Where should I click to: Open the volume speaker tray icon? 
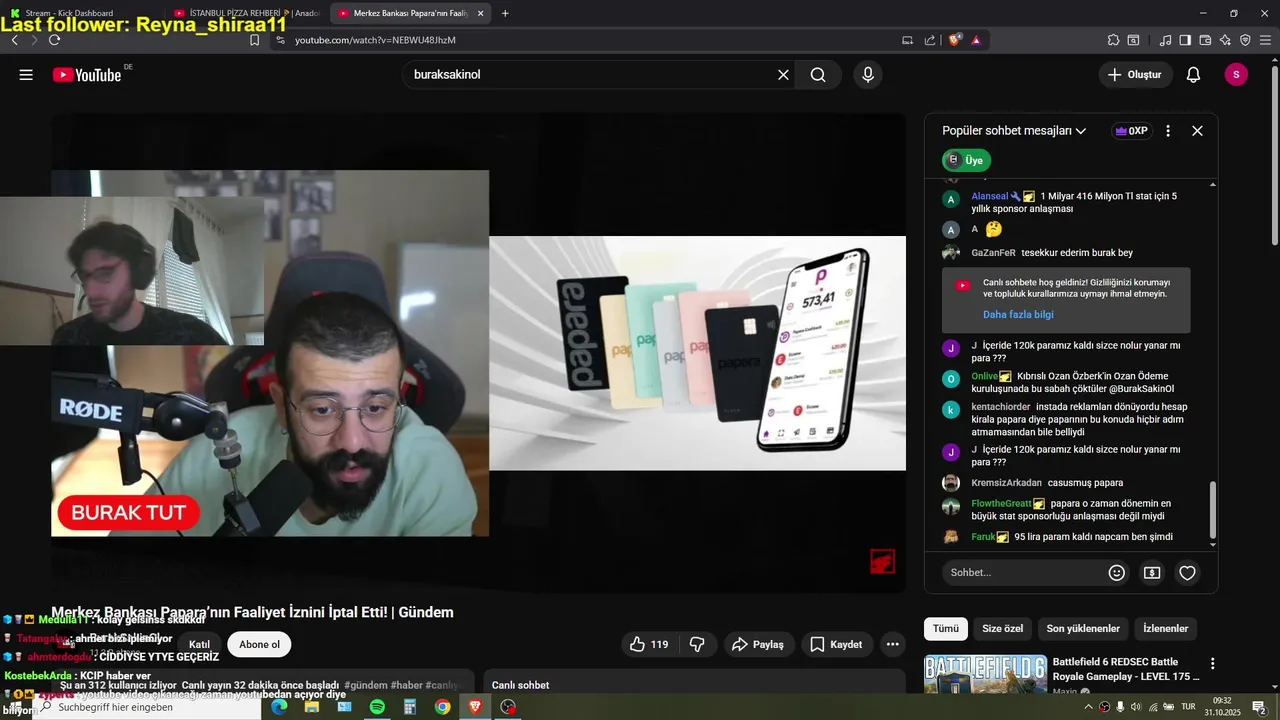pyautogui.click(x=1137, y=707)
